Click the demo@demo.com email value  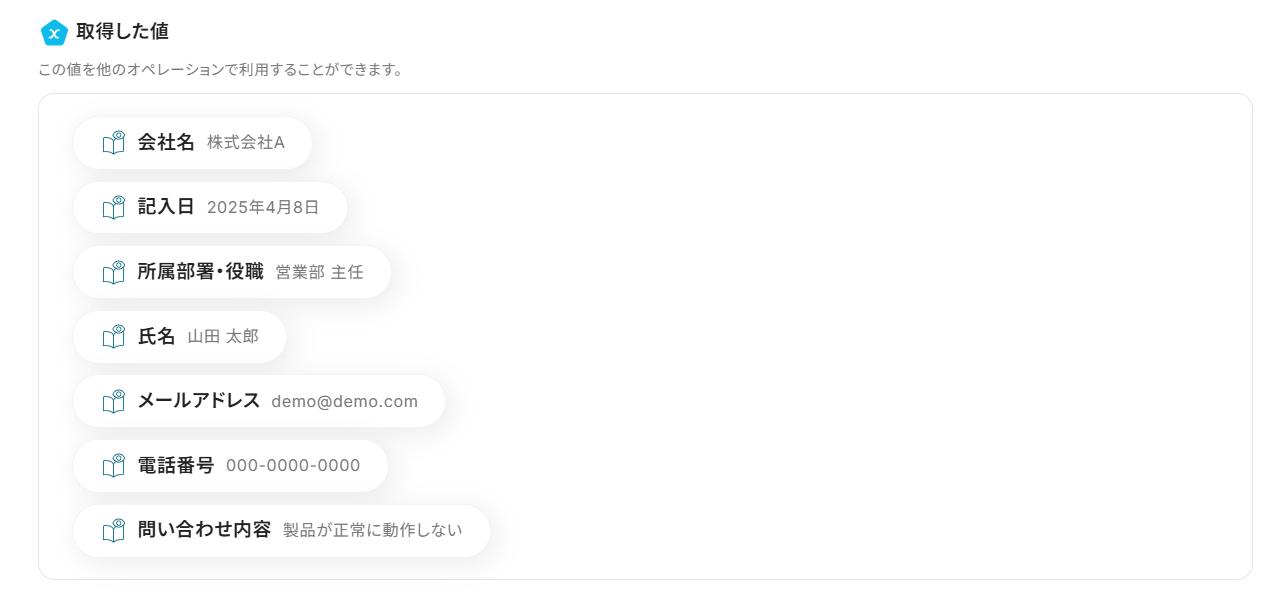pos(344,401)
